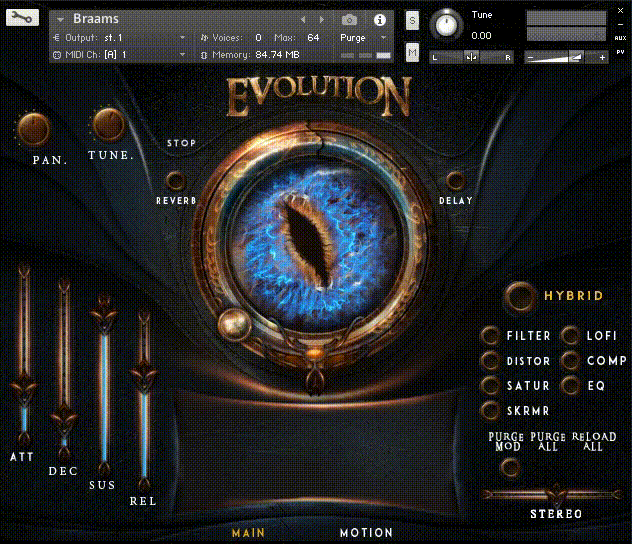Take a snapshot with the camera icon
The height and width of the screenshot is (544, 632).
coord(349,19)
